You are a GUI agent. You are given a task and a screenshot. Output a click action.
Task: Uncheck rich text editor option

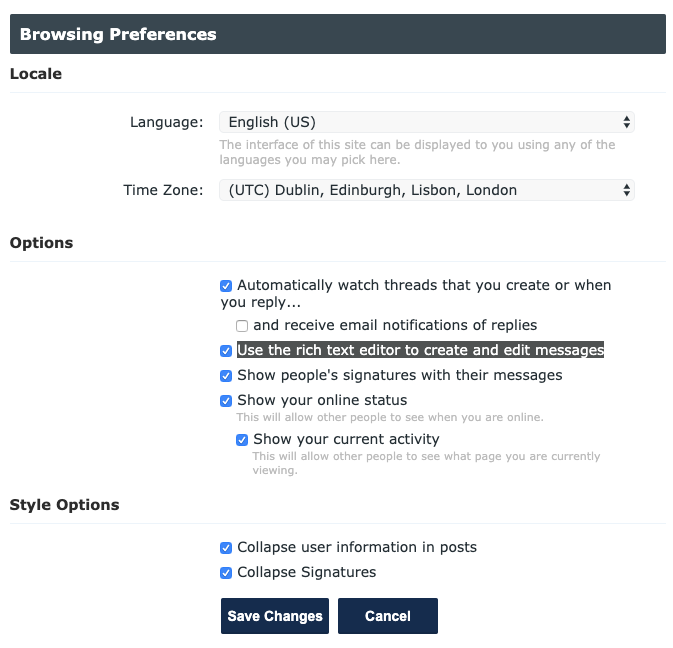coord(226,351)
